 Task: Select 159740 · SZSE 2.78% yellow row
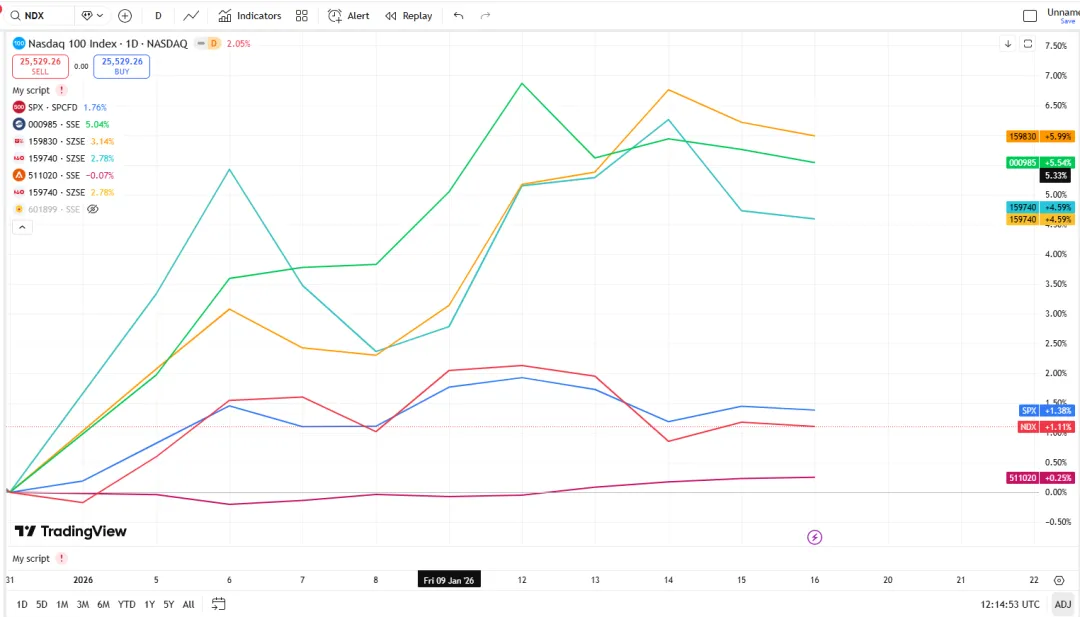pos(63,193)
